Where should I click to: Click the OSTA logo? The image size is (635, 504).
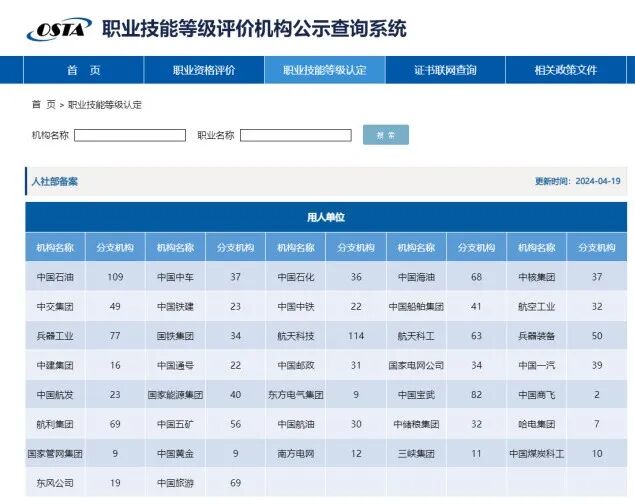point(59,29)
